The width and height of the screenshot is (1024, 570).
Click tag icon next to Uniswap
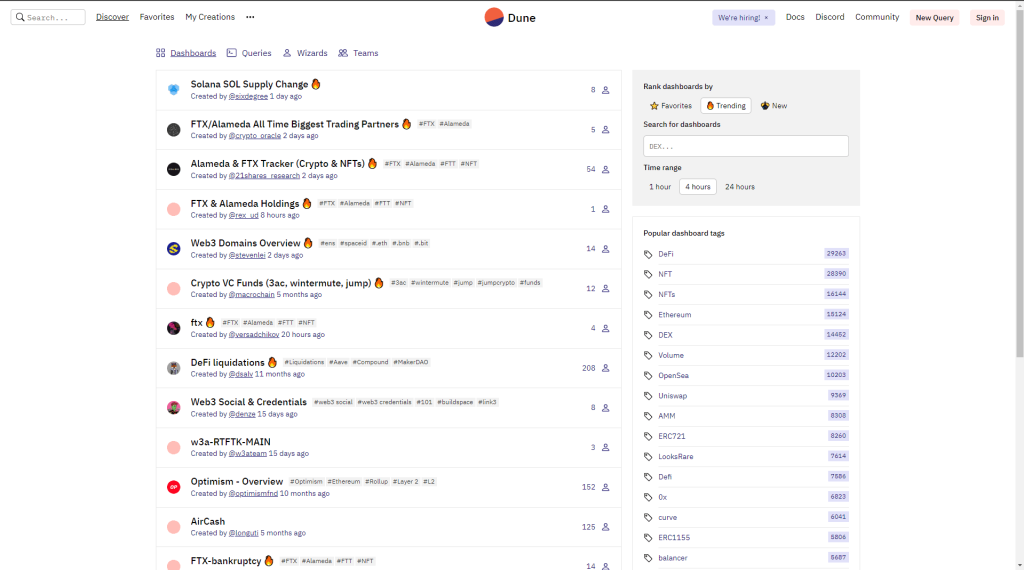pyautogui.click(x=648, y=396)
